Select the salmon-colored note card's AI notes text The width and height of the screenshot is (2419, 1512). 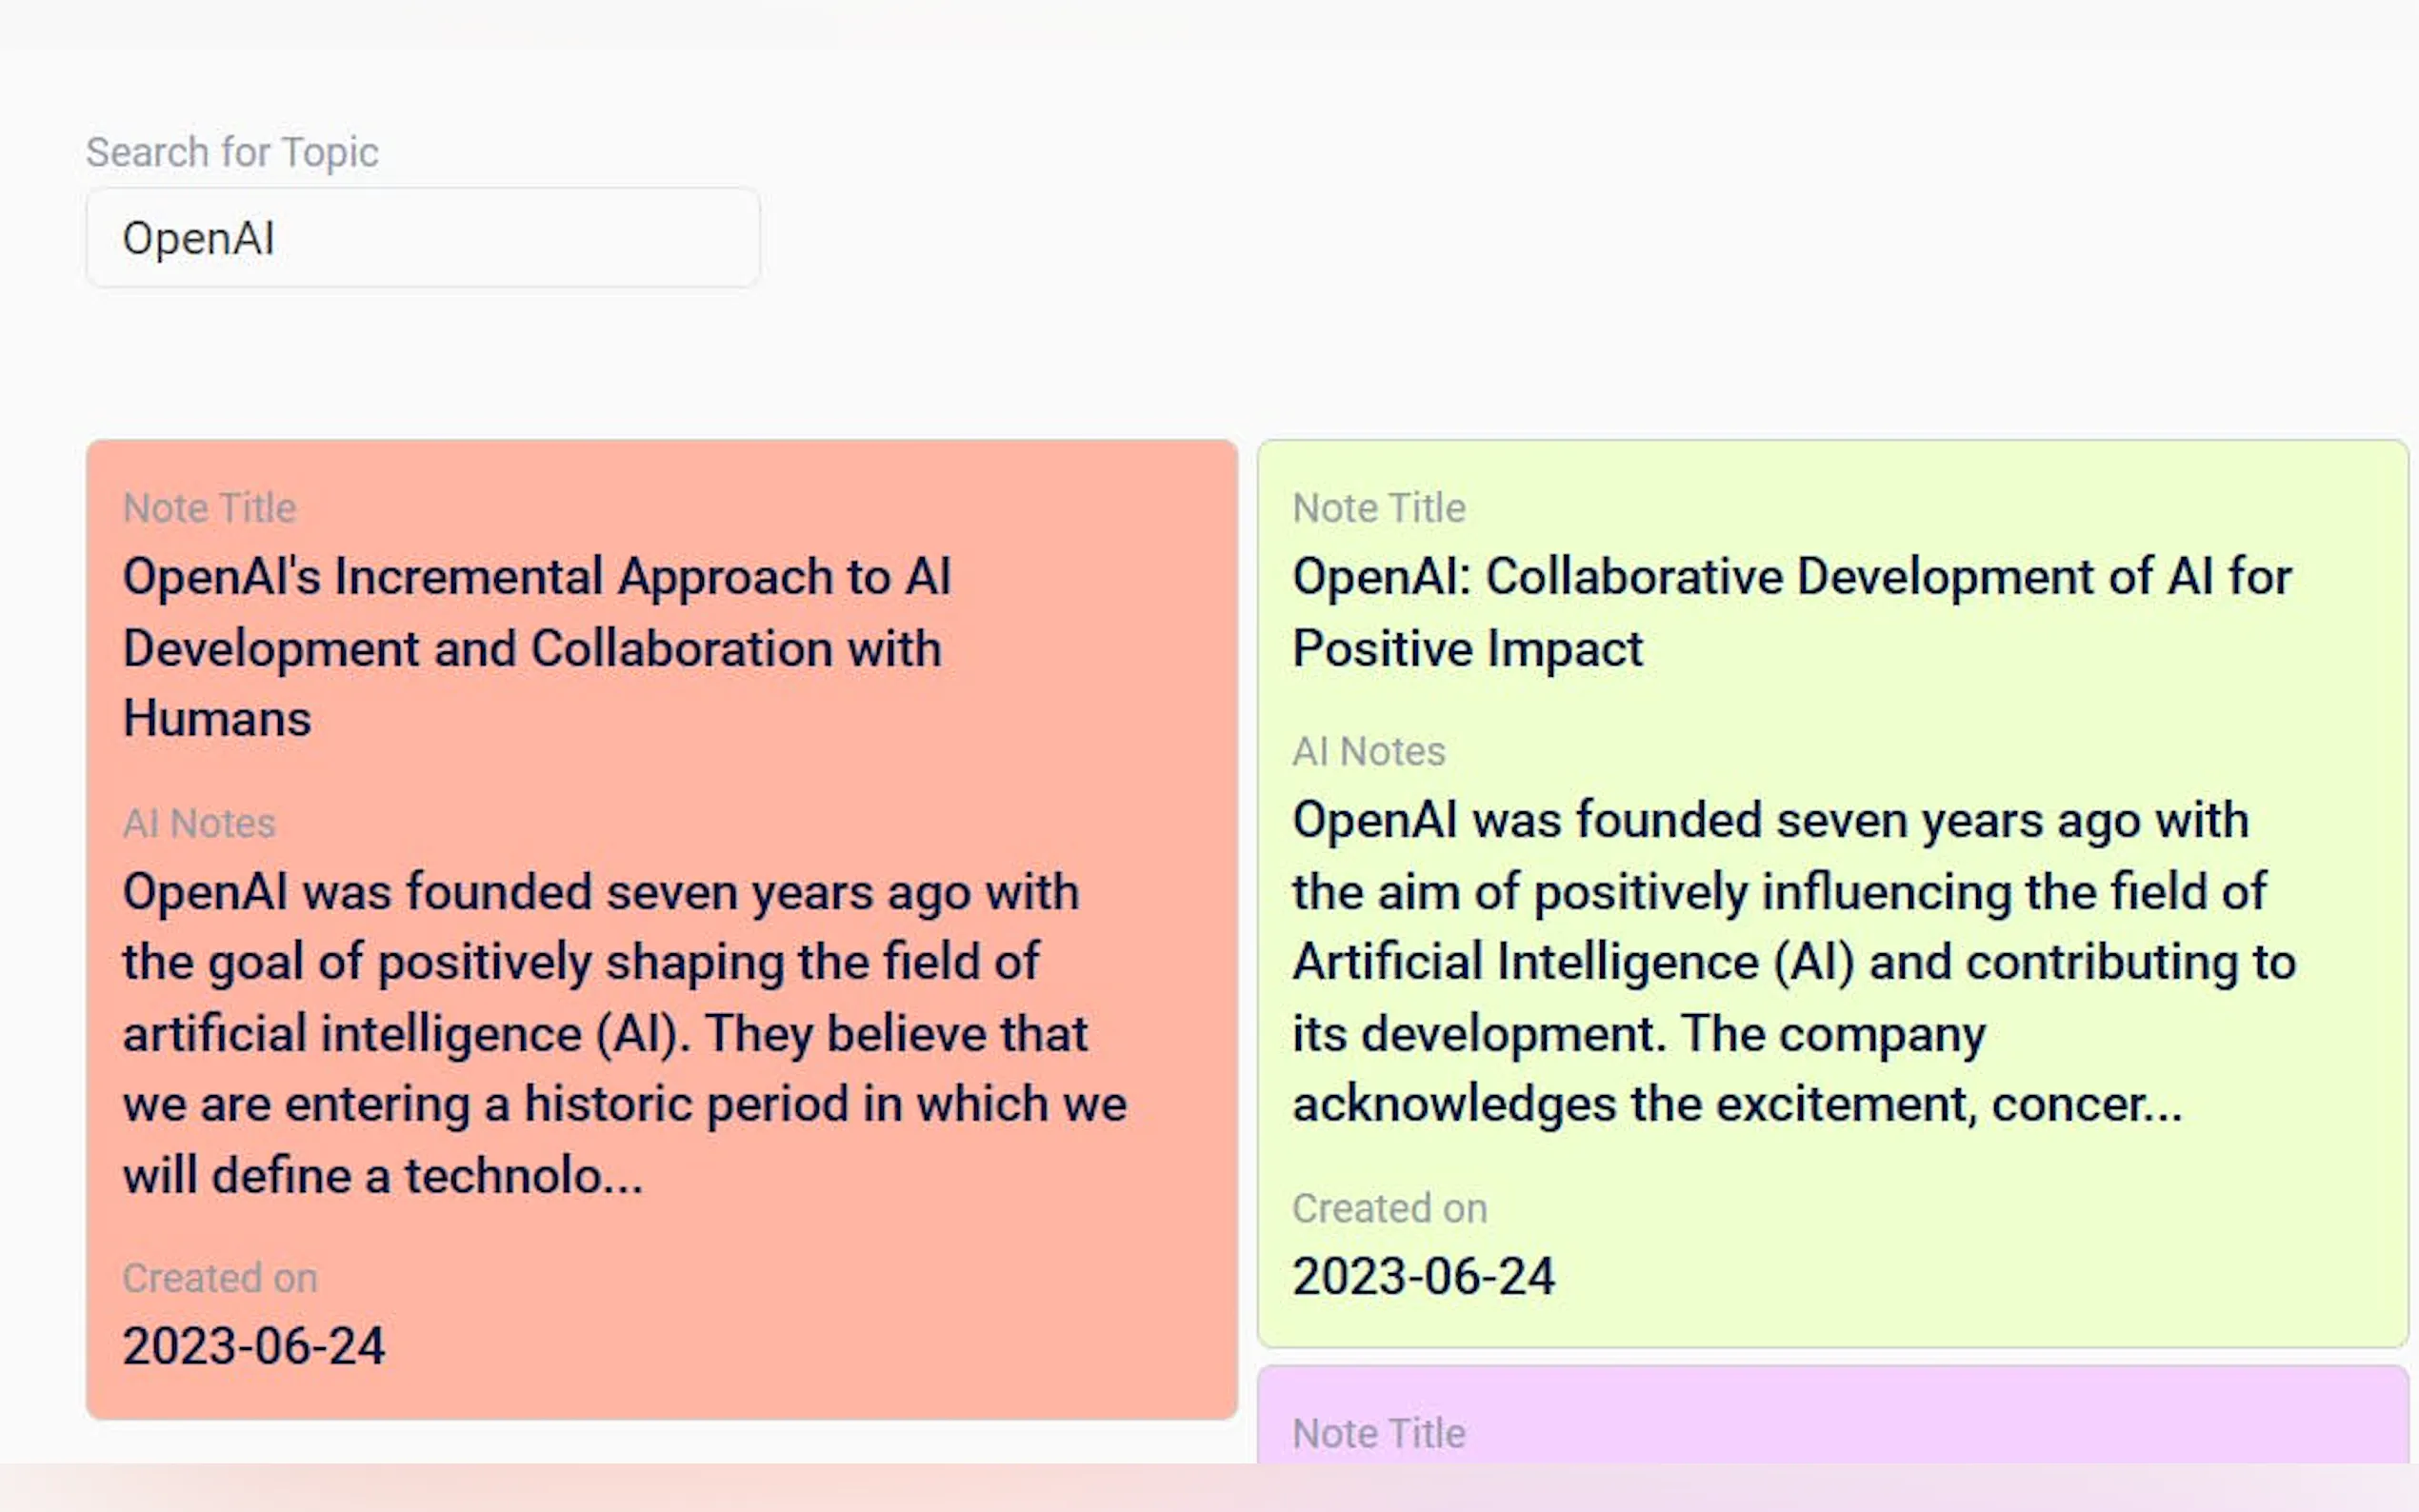point(624,1032)
